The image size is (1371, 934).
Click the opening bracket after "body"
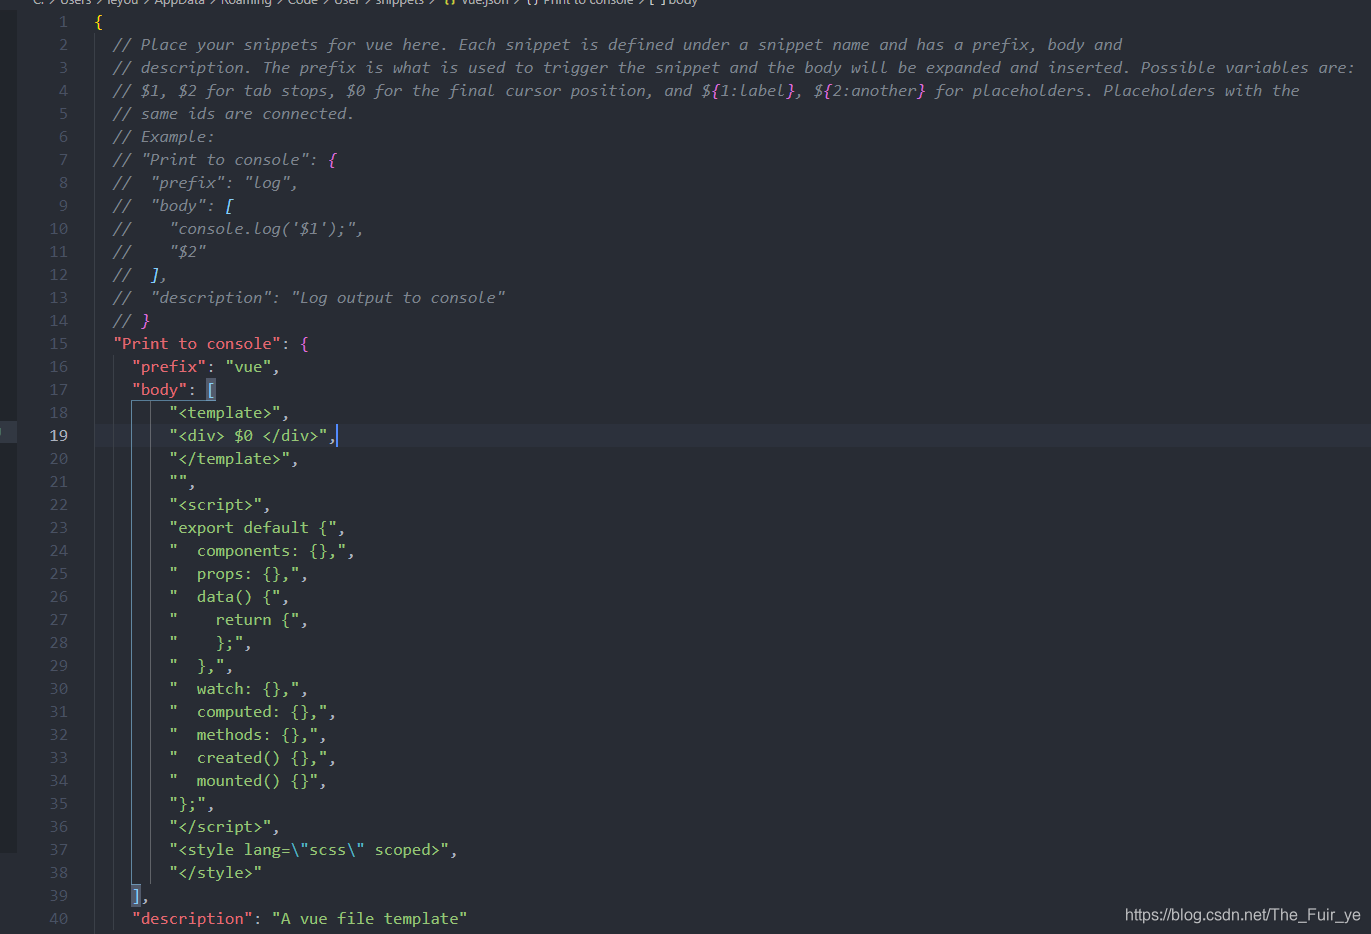pyautogui.click(x=211, y=390)
